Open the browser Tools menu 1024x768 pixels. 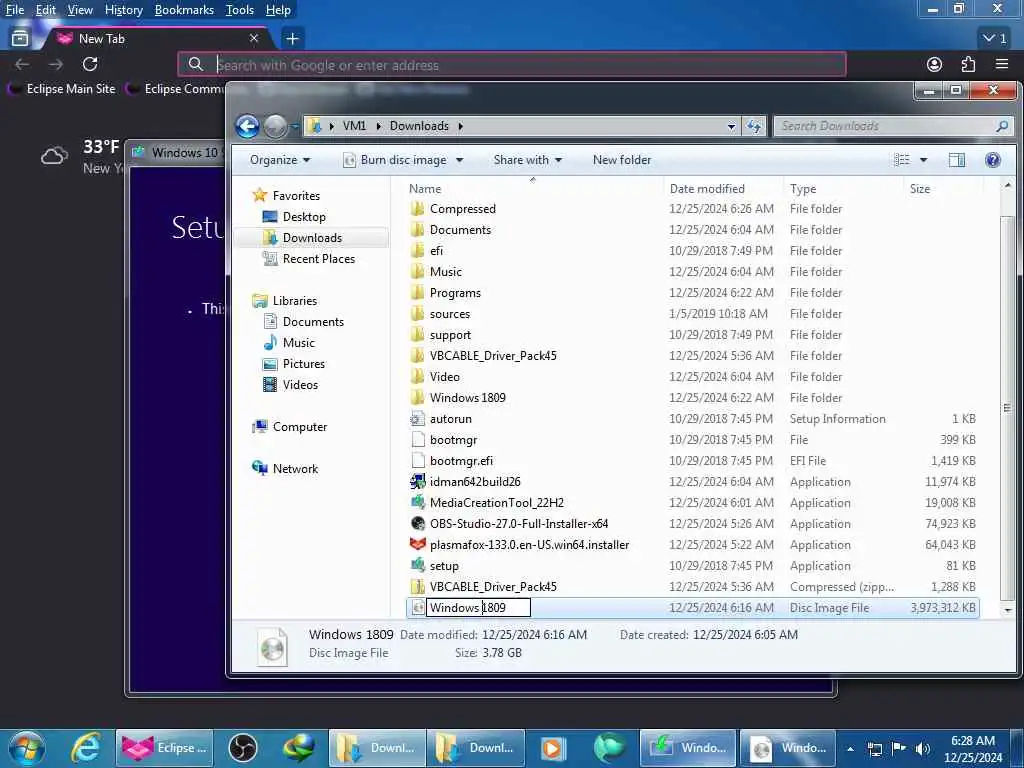pos(239,10)
